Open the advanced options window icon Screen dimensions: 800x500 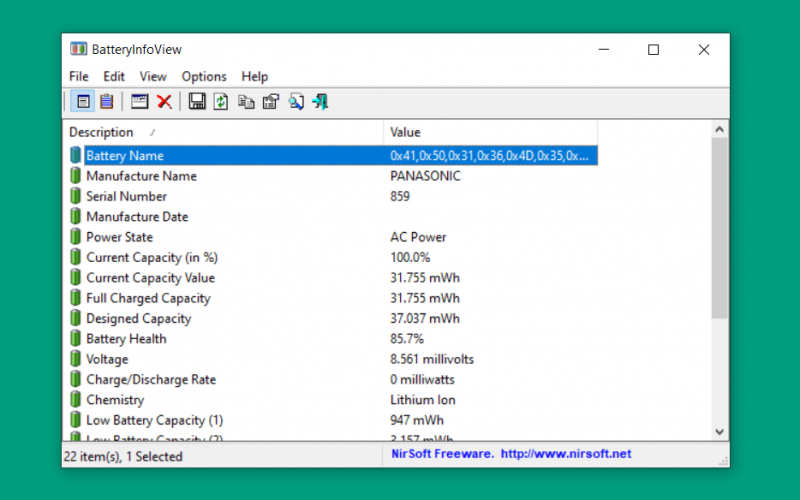point(139,102)
